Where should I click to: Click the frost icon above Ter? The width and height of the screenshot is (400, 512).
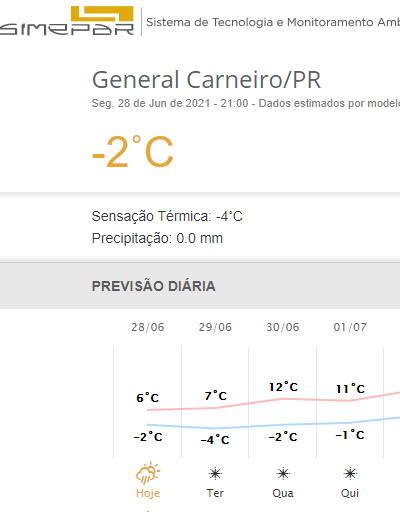tap(215, 474)
